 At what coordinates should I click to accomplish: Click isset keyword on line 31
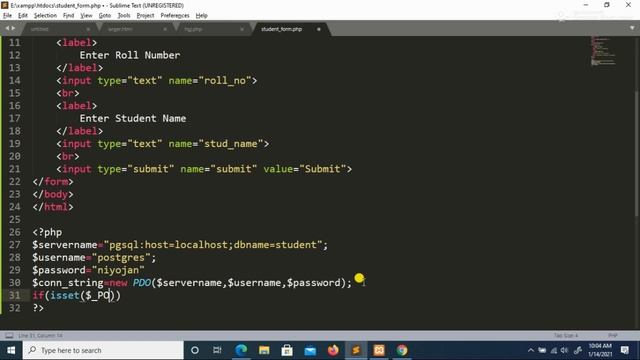tap(64, 296)
